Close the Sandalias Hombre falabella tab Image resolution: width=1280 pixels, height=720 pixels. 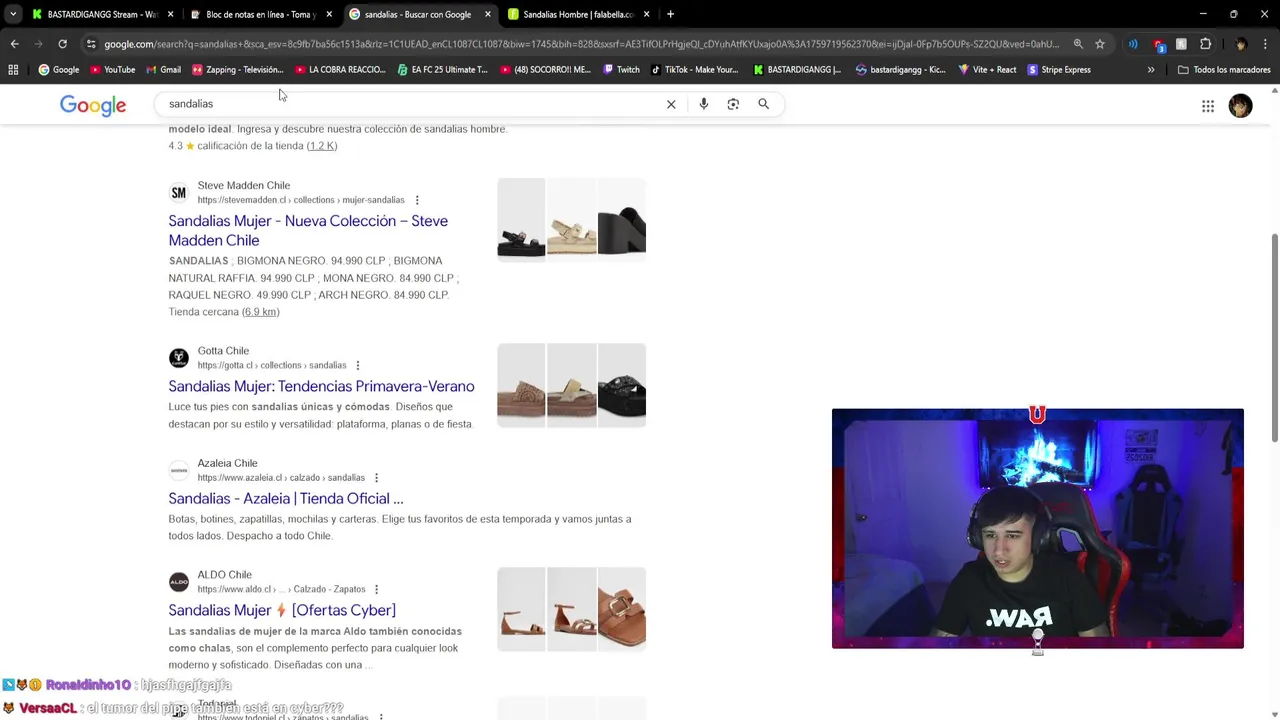point(646,14)
